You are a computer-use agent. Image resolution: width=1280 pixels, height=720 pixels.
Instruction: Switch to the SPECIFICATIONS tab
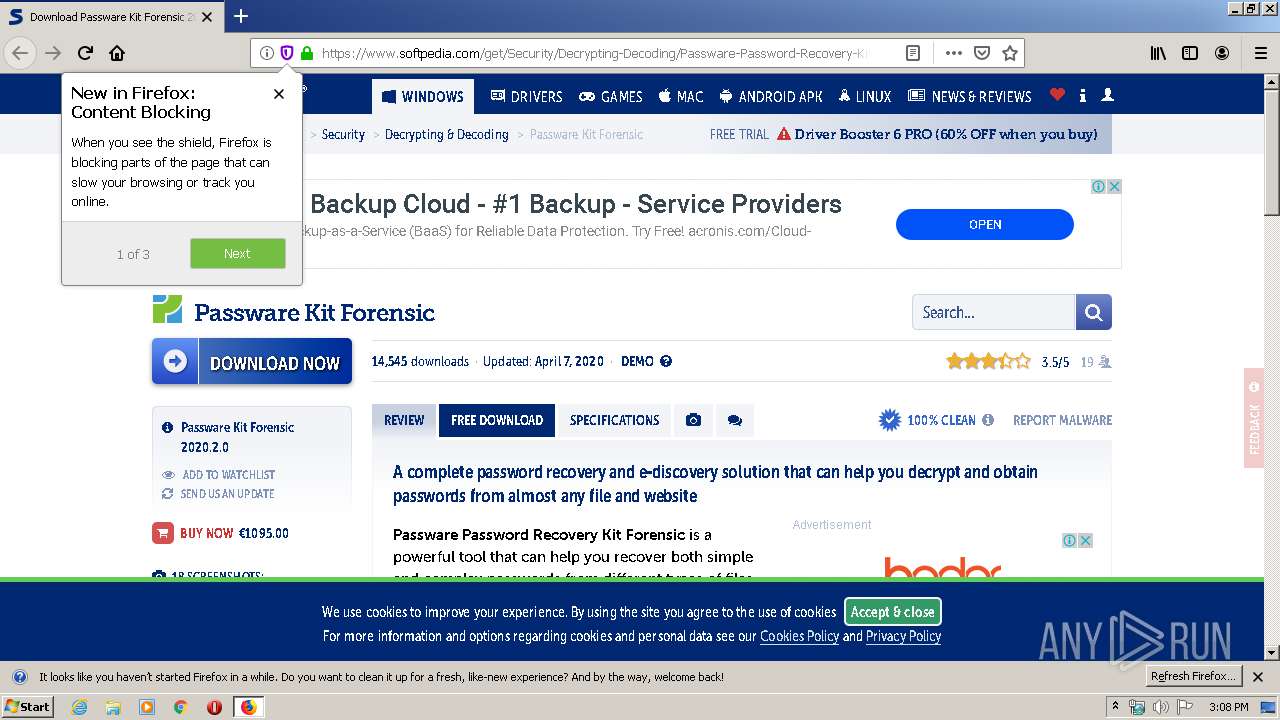pyautogui.click(x=615, y=420)
